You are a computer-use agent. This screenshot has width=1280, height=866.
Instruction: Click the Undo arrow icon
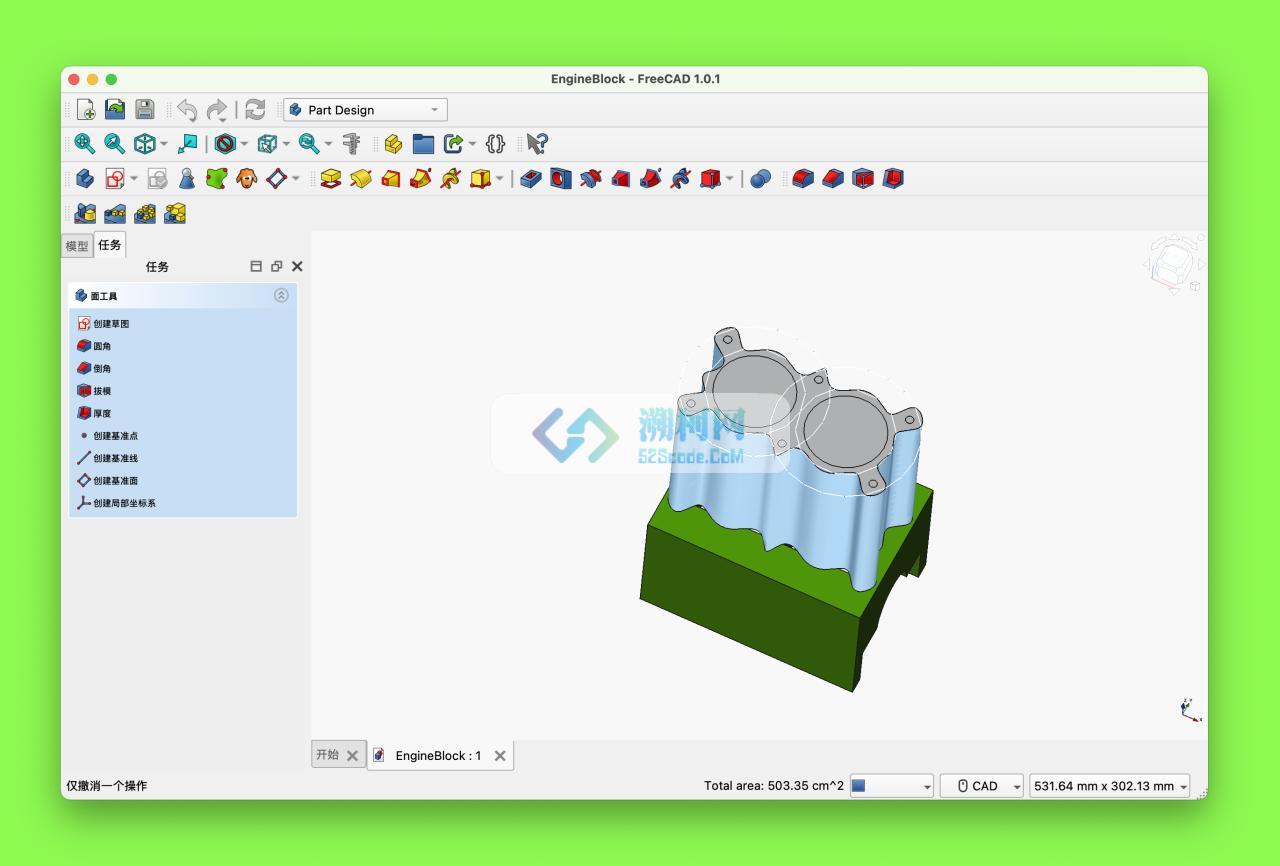click(x=187, y=110)
